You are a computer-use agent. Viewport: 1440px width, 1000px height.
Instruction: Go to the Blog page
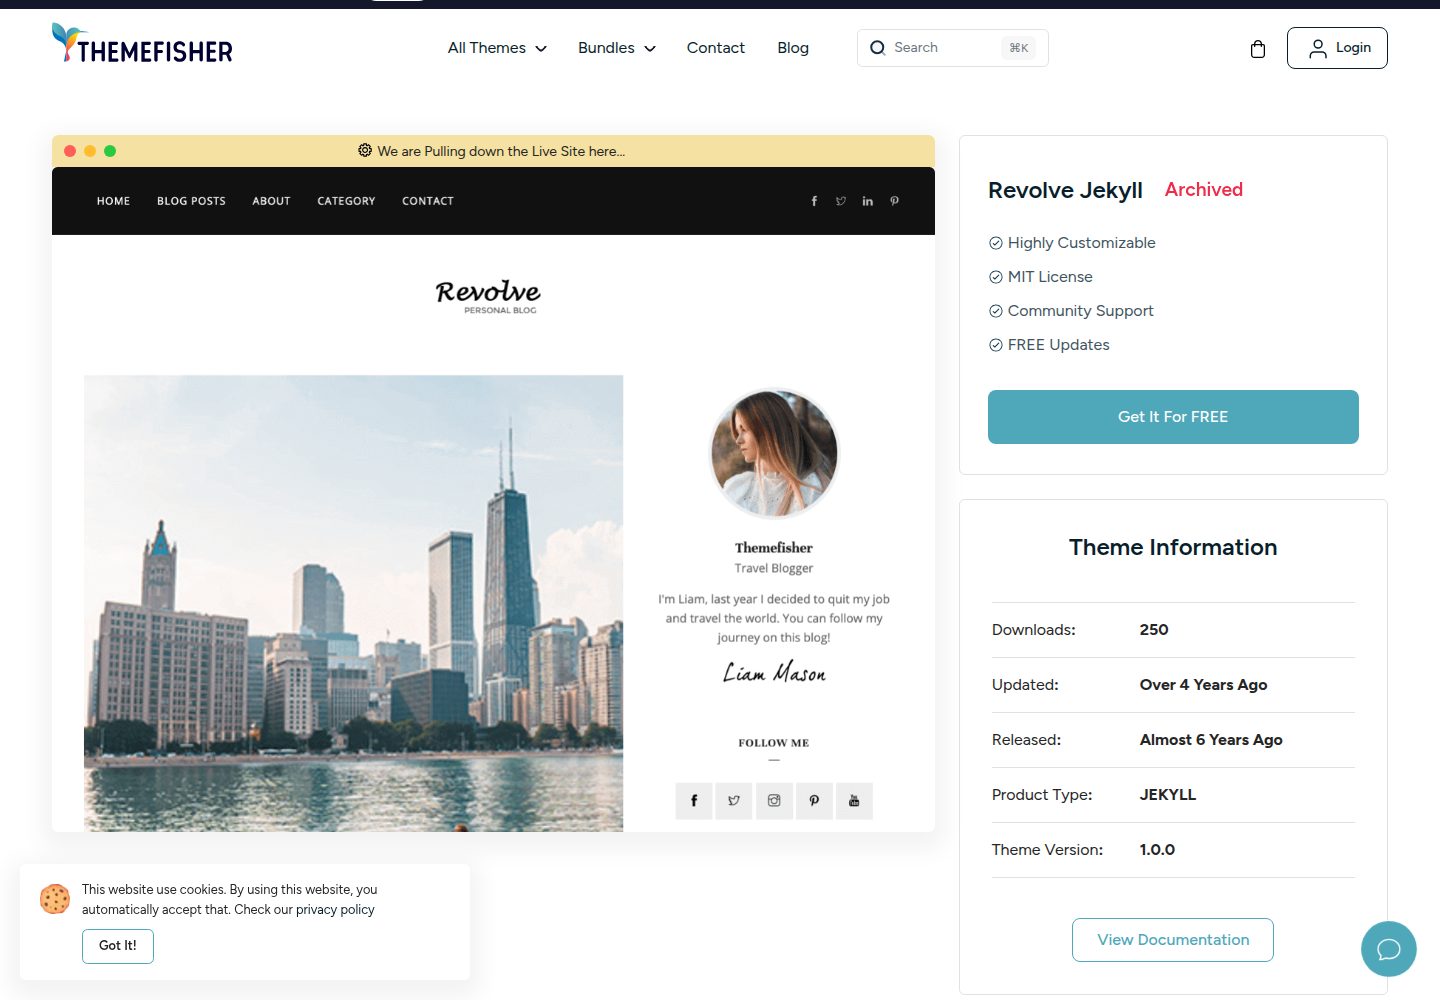pyautogui.click(x=793, y=48)
